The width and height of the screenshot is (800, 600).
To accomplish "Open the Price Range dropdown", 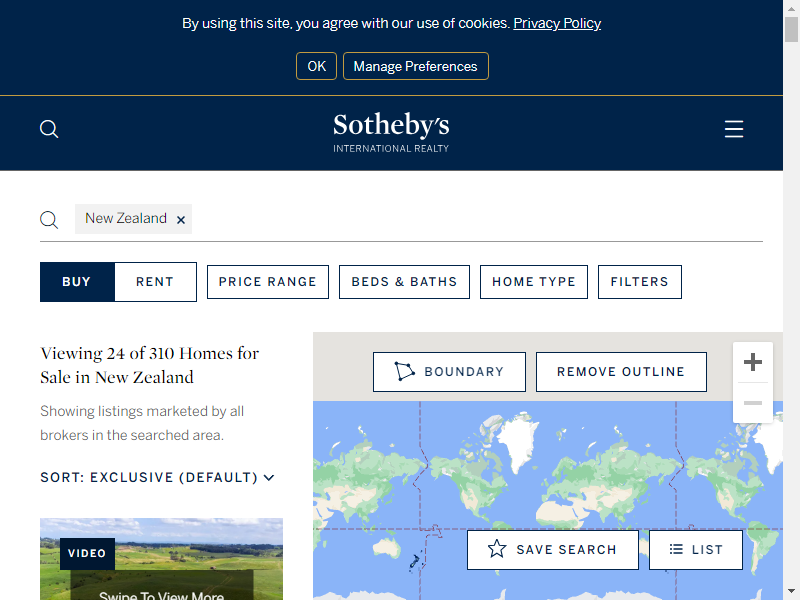I will [x=267, y=282].
